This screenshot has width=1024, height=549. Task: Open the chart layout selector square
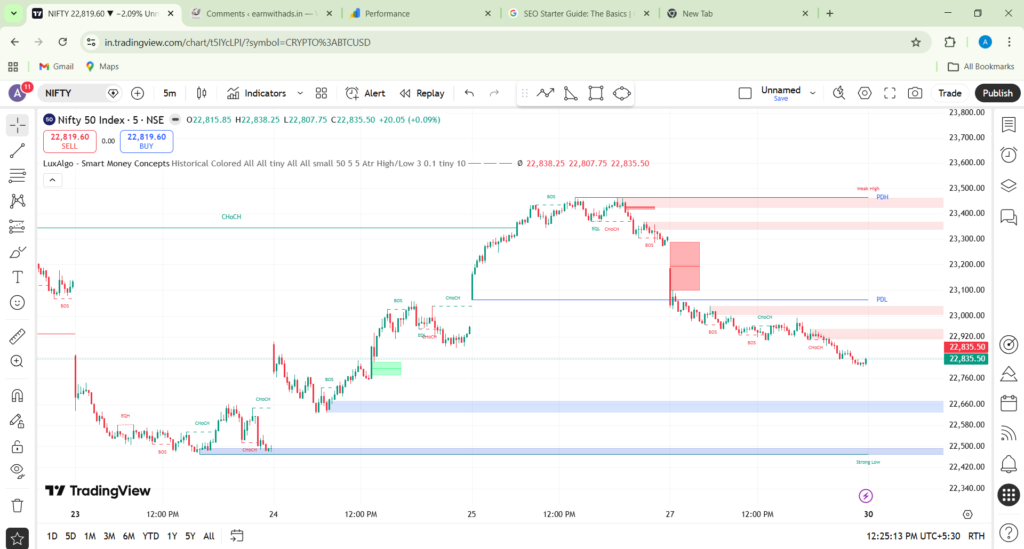pos(745,93)
